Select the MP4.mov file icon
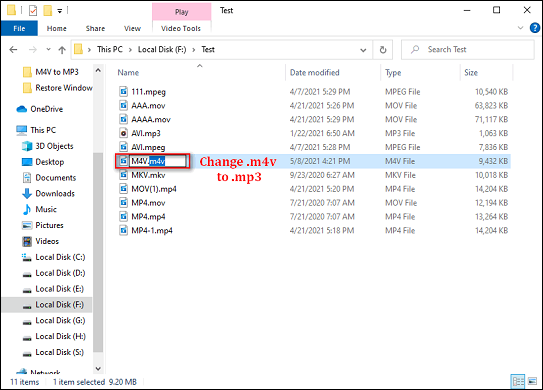This screenshot has width=543, height=390. click(123, 203)
